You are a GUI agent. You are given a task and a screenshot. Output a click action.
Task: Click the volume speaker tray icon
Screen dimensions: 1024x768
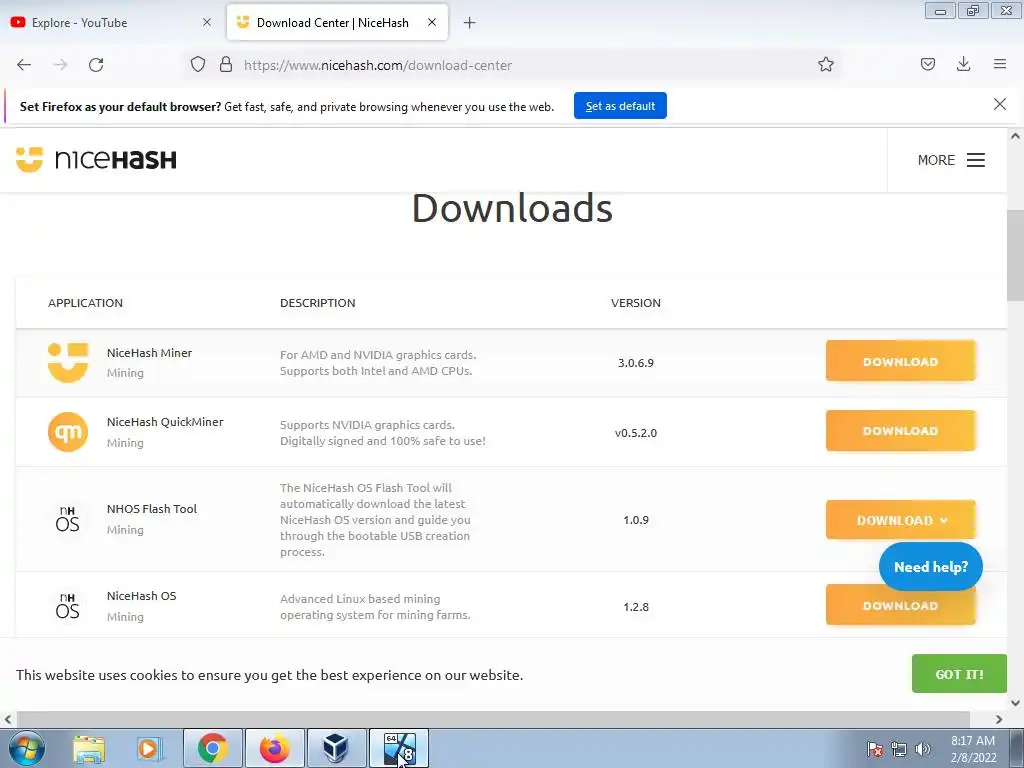coord(923,749)
